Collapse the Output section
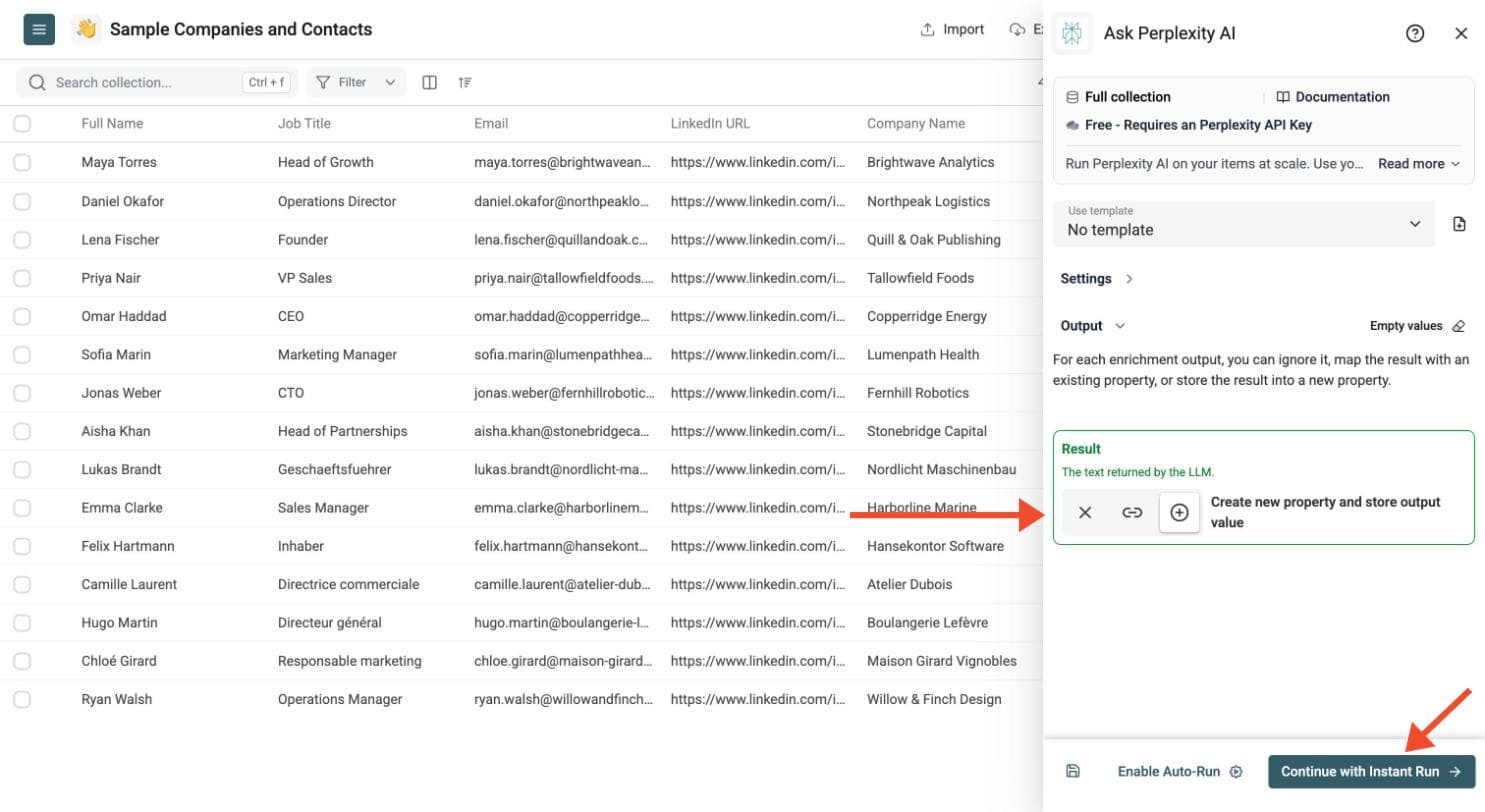Image resolution: width=1485 pixels, height=812 pixels. (1093, 326)
